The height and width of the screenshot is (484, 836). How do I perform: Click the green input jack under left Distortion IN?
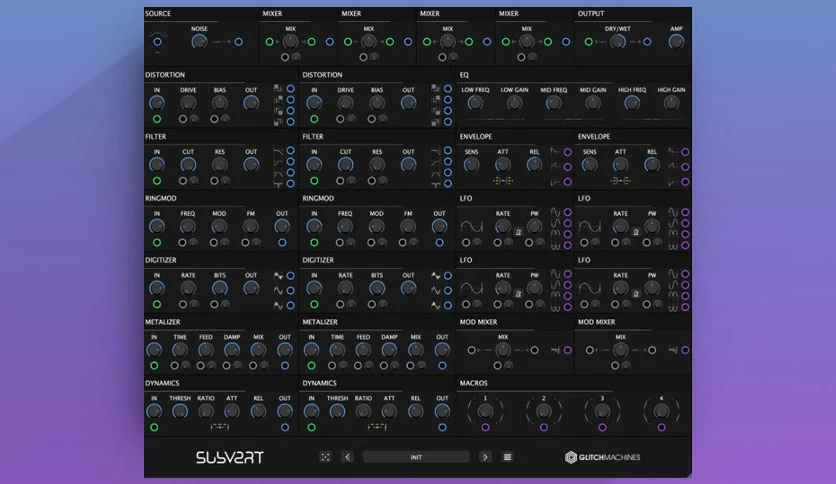(x=157, y=119)
